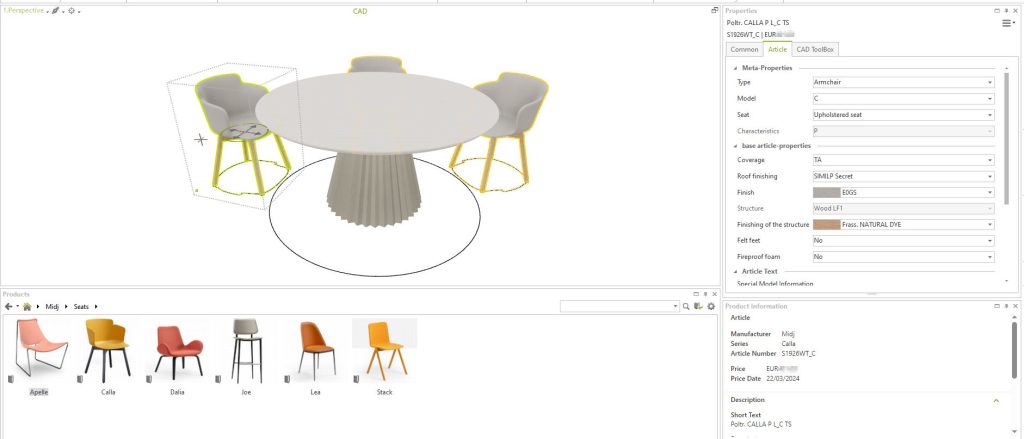Open the Products search history dropdown arrow
Viewport: 1024px width, 439px height.
tap(675, 306)
